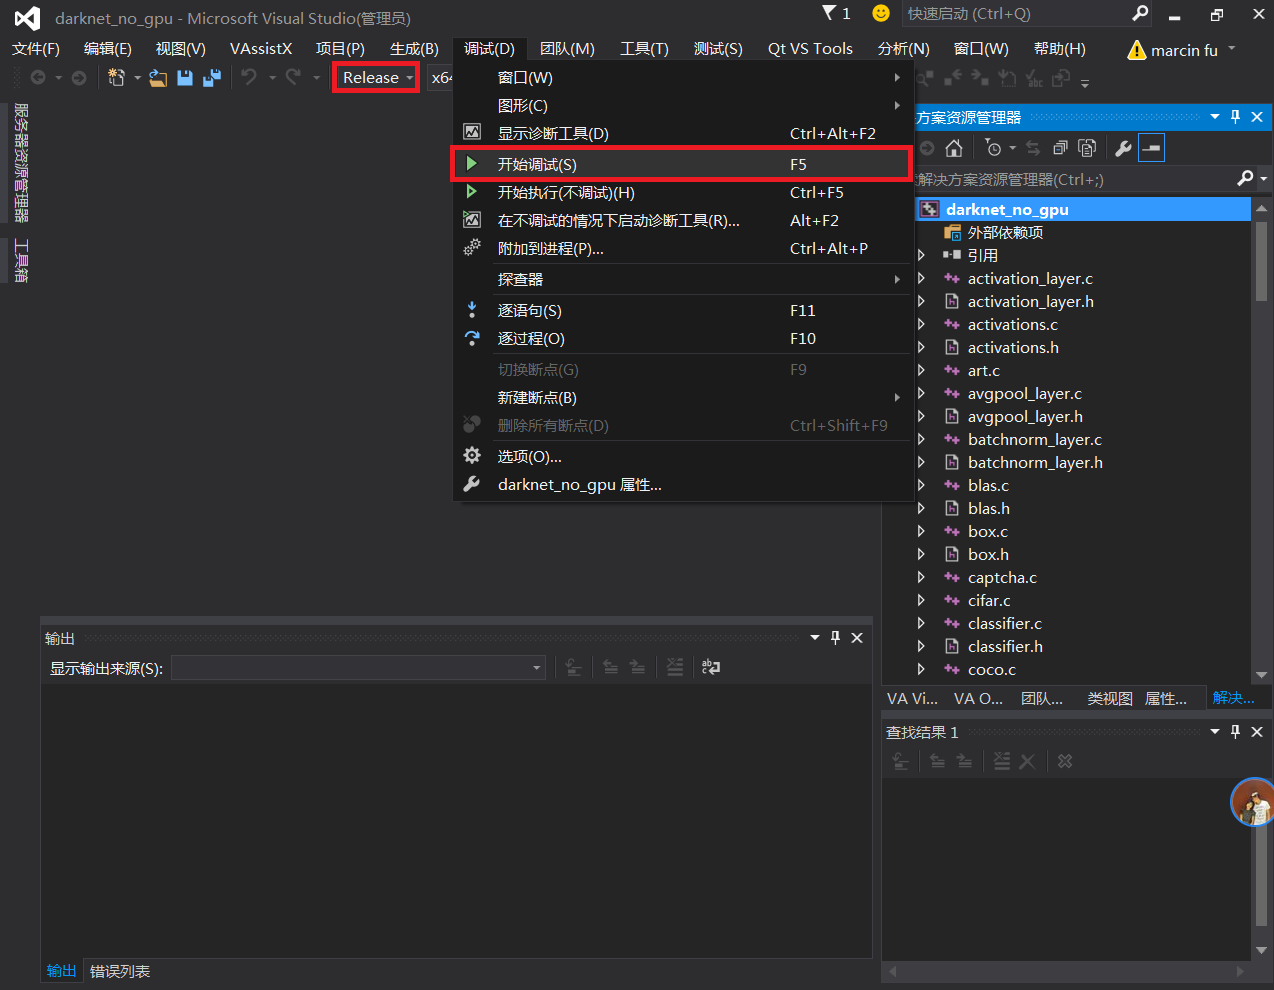This screenshot has height=990, width=1274.
Task: Open the Find Results panel options dropdown
Action: 1215,732
